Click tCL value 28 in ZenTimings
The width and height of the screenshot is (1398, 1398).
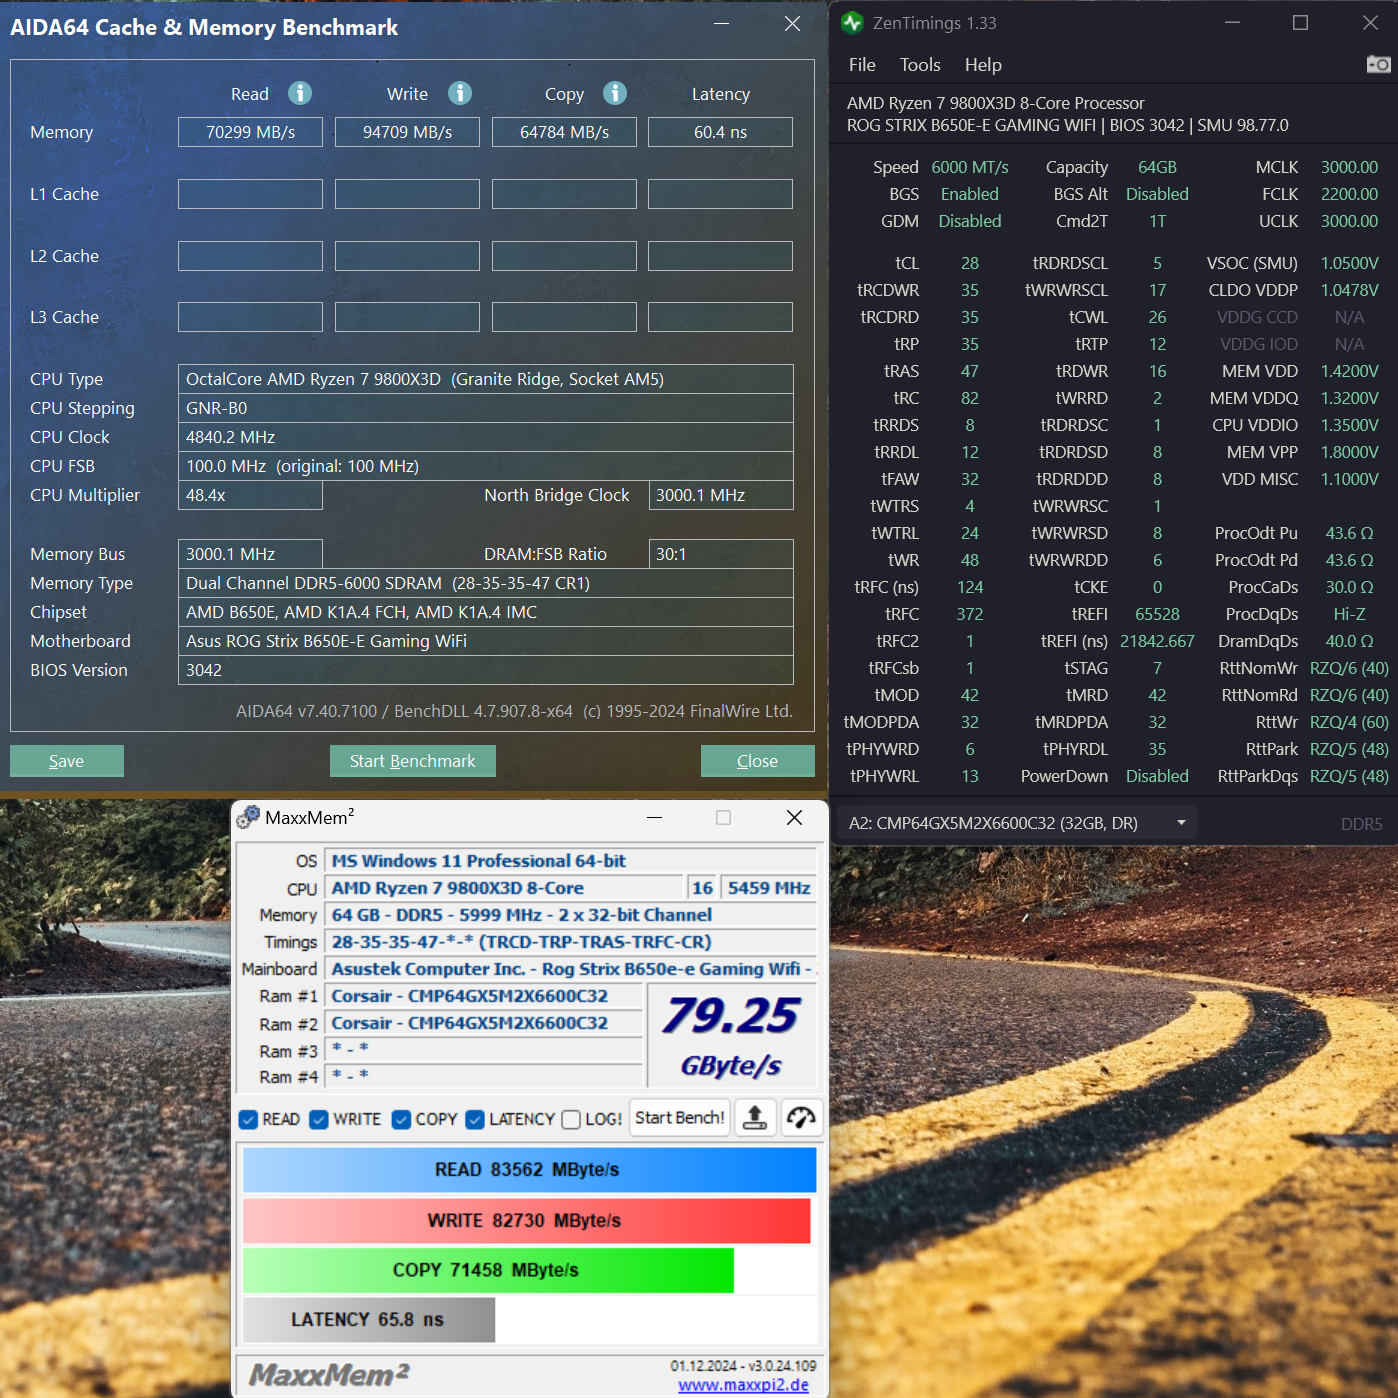[970, 263]
